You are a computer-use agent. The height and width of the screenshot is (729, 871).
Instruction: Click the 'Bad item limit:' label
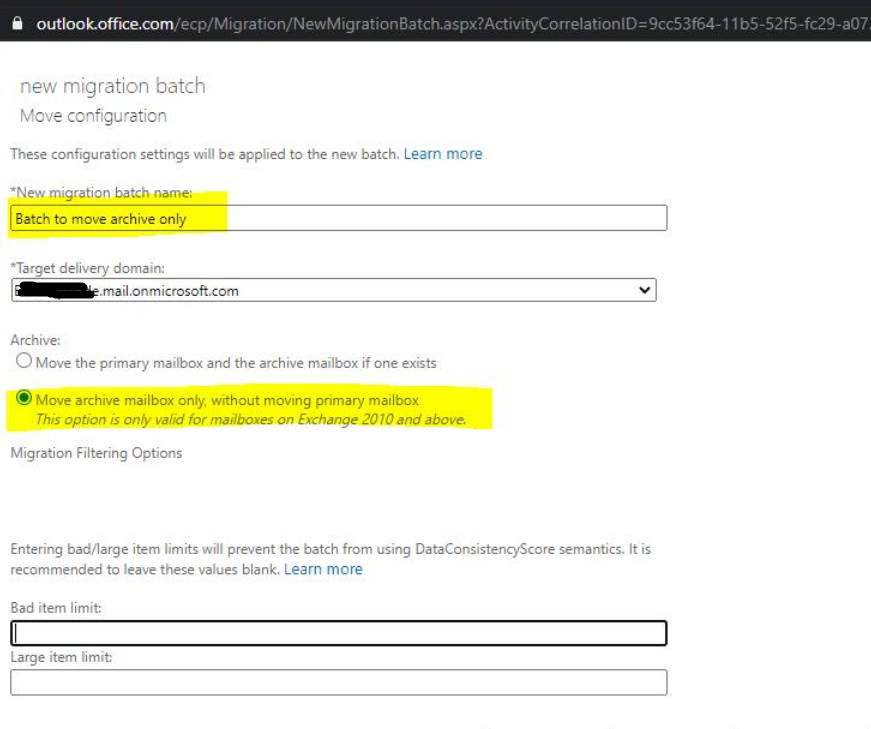coord(56,608)
